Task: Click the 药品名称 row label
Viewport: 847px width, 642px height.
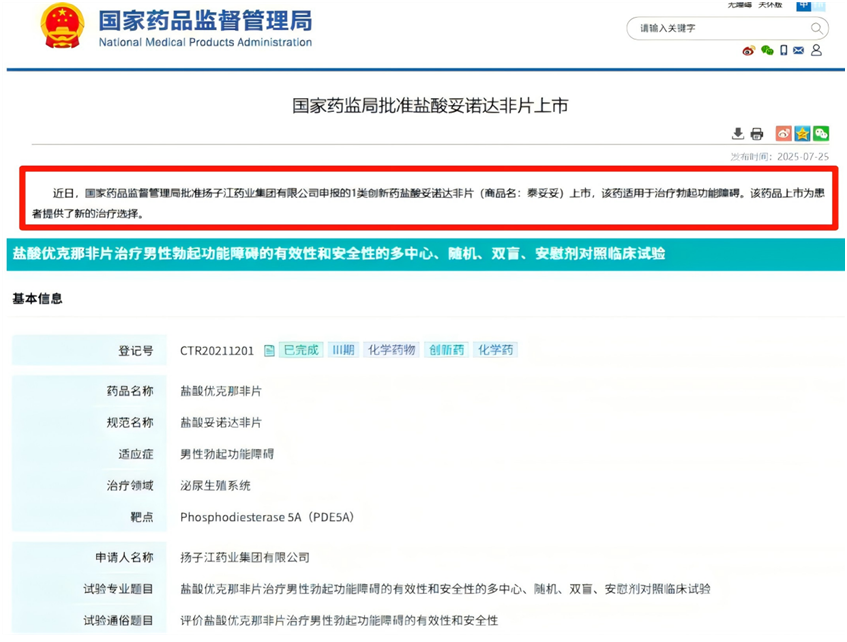Action: point(130,391)
